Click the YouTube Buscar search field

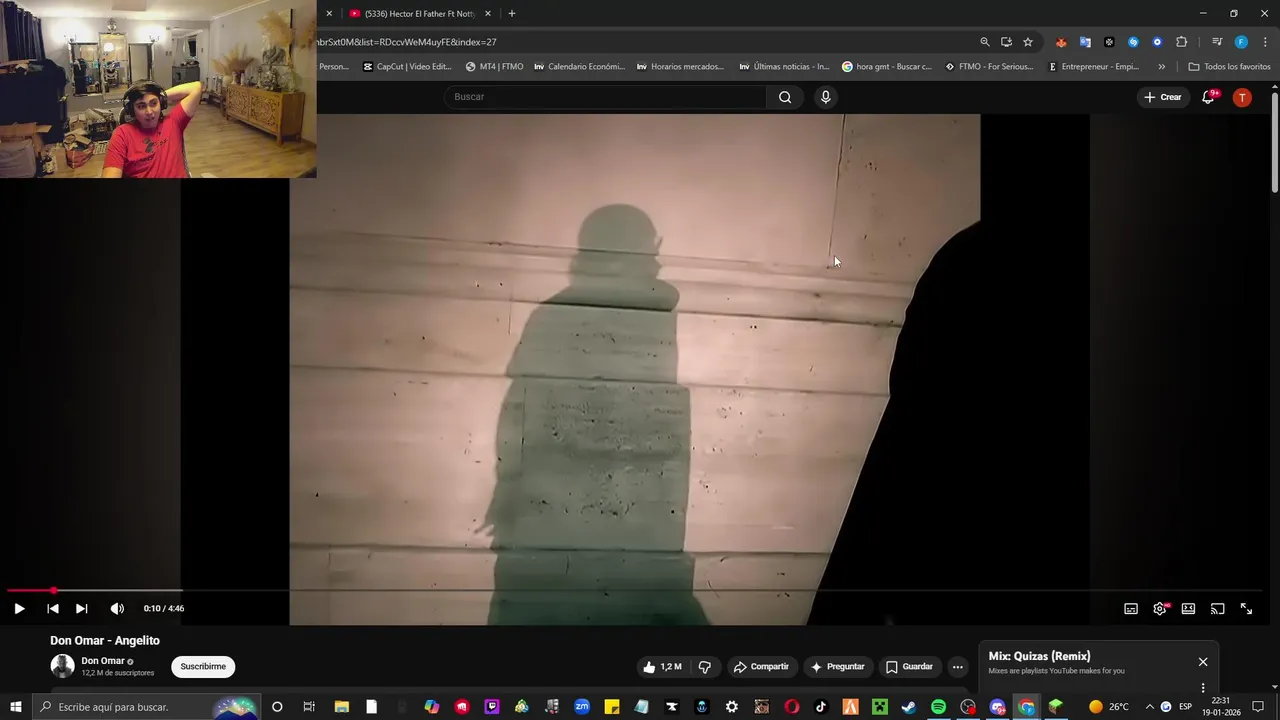(605, 97)
